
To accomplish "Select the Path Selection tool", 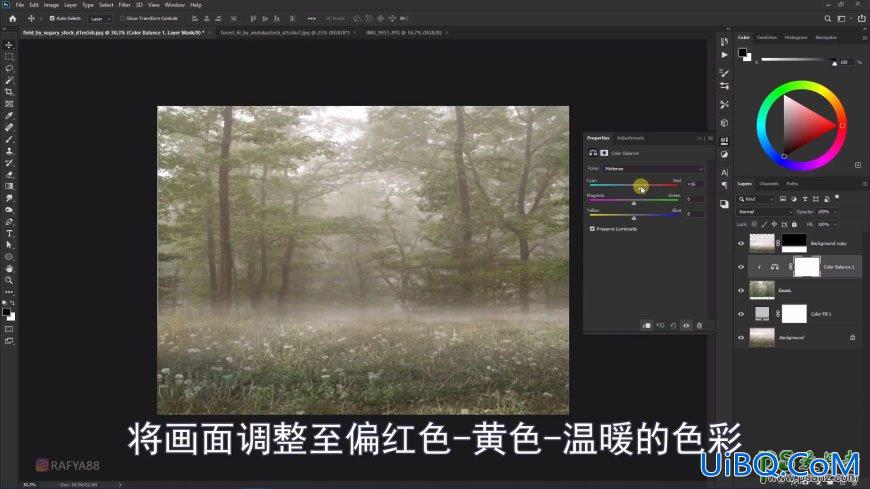I will click(9, 245).
